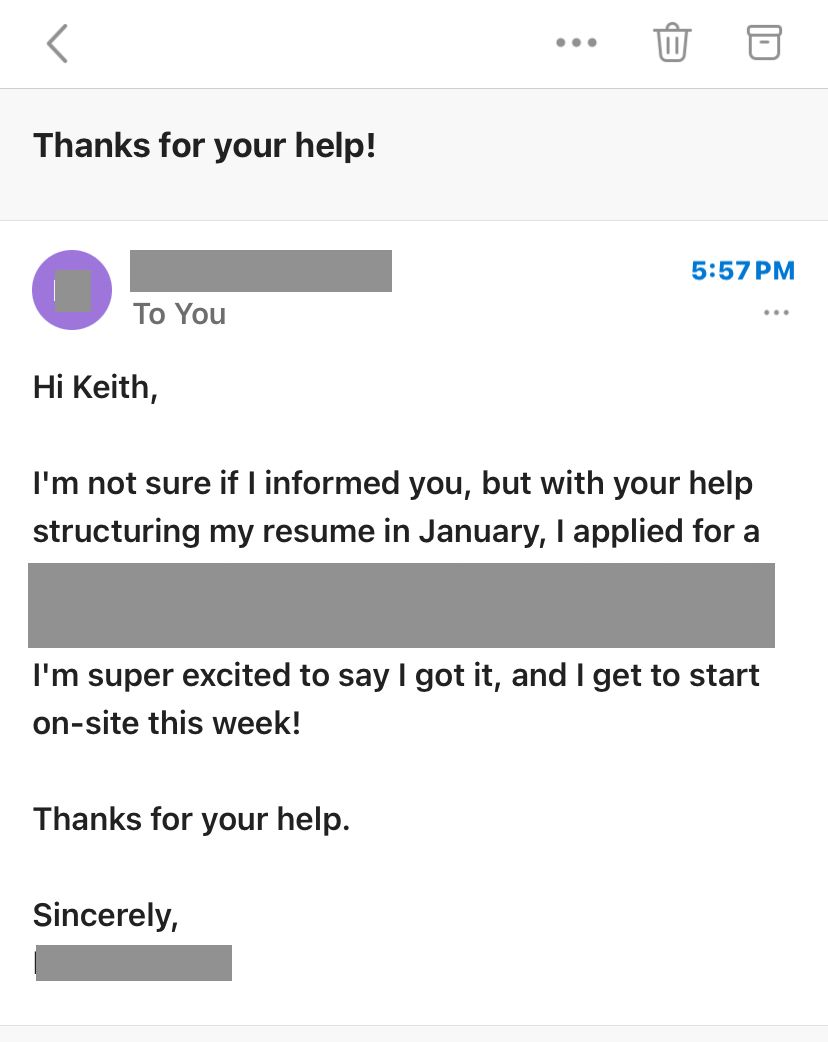
Task: Expand the "To You" recipient details
Action: [180, 314]
